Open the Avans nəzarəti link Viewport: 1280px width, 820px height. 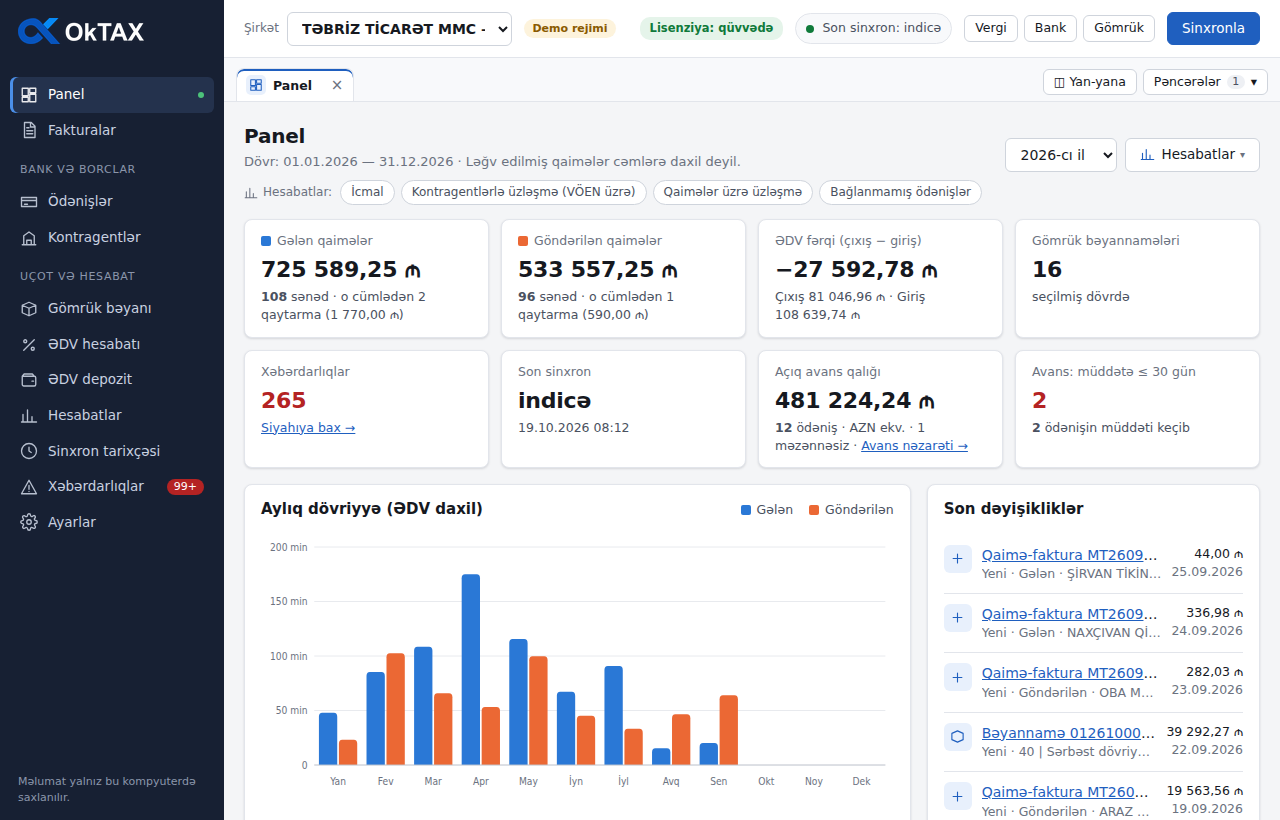914,446
